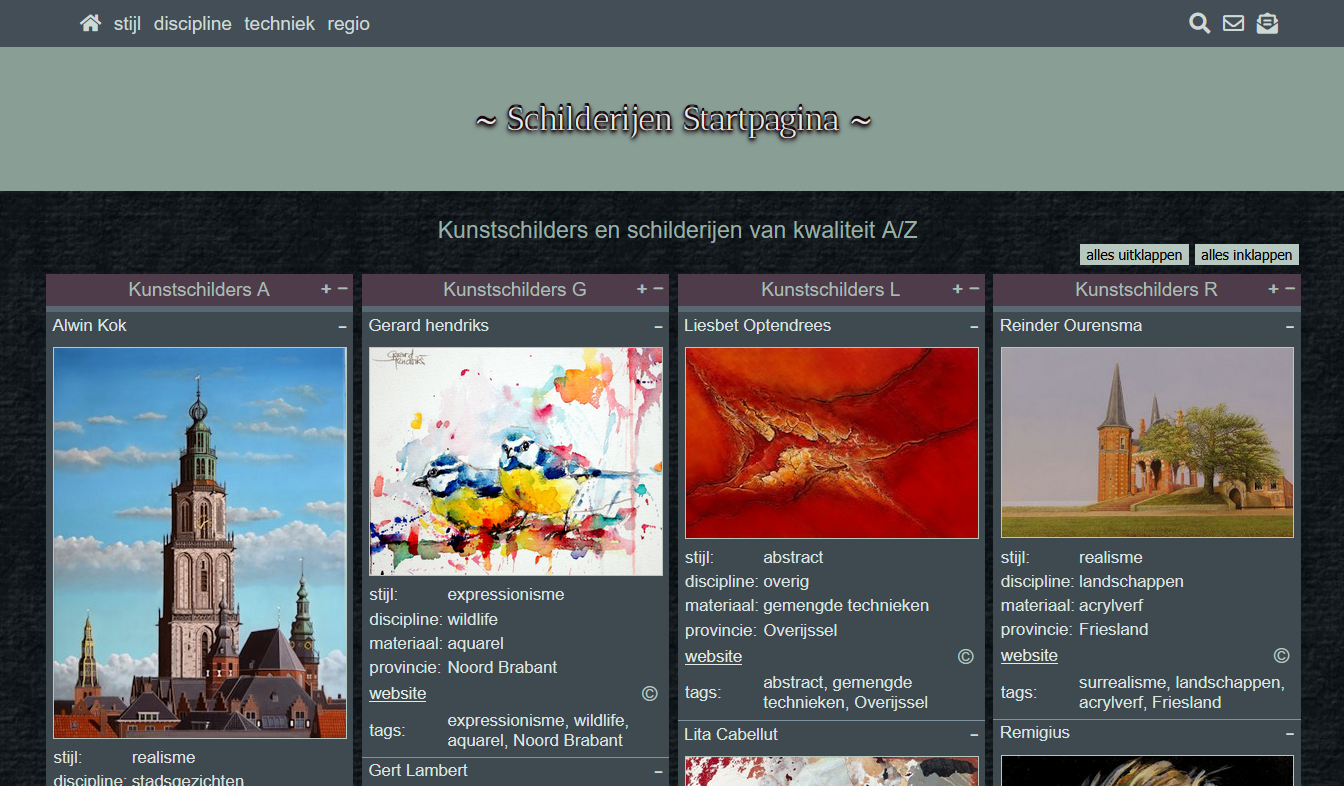Click the home icon in the navigation bar
The image size is (1344, 786).
click(x=90, y=22)
